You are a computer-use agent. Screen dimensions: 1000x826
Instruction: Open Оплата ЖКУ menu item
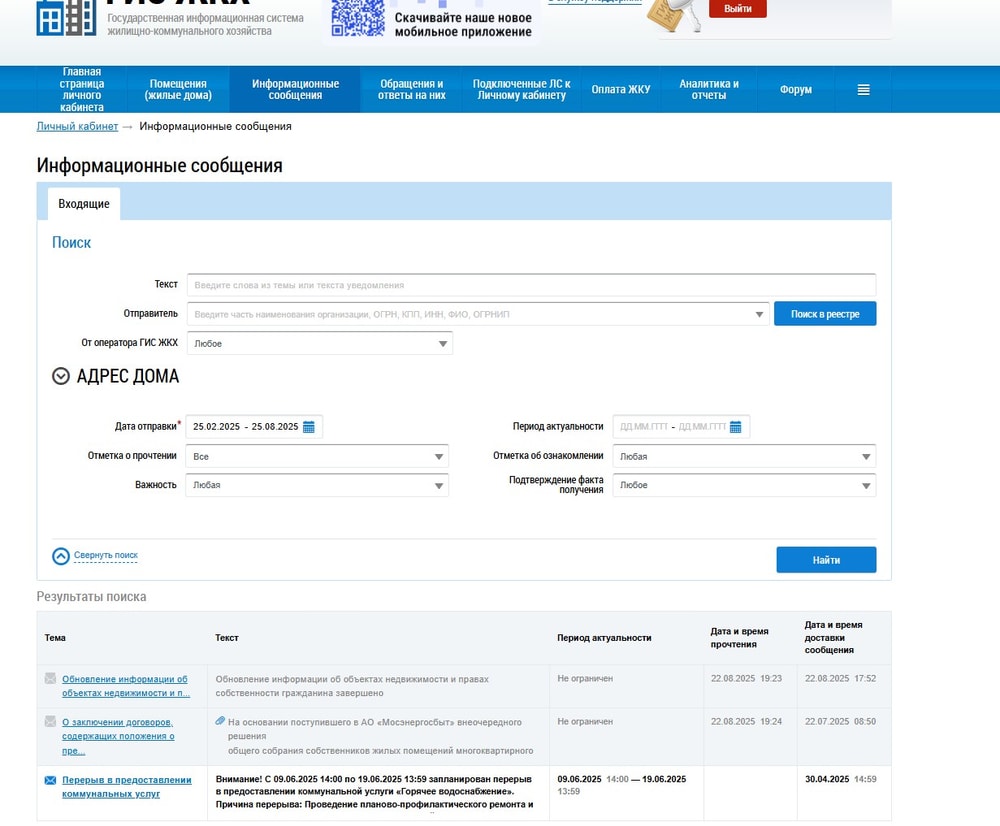620,90
